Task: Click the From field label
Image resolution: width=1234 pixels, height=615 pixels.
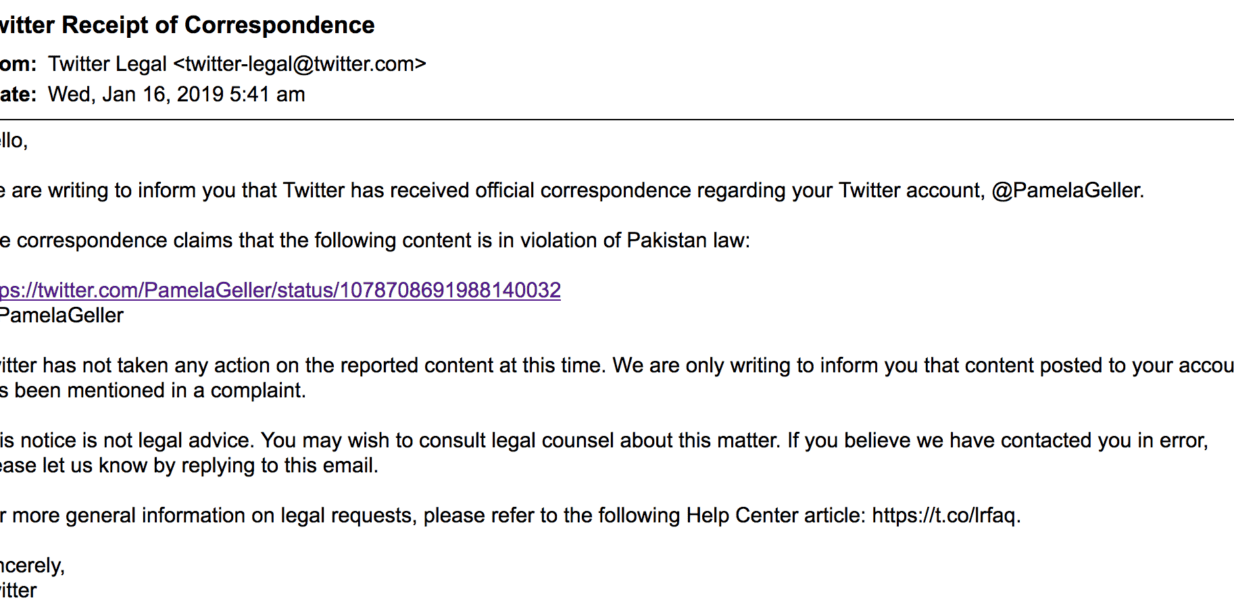Action: coord(18,65)
